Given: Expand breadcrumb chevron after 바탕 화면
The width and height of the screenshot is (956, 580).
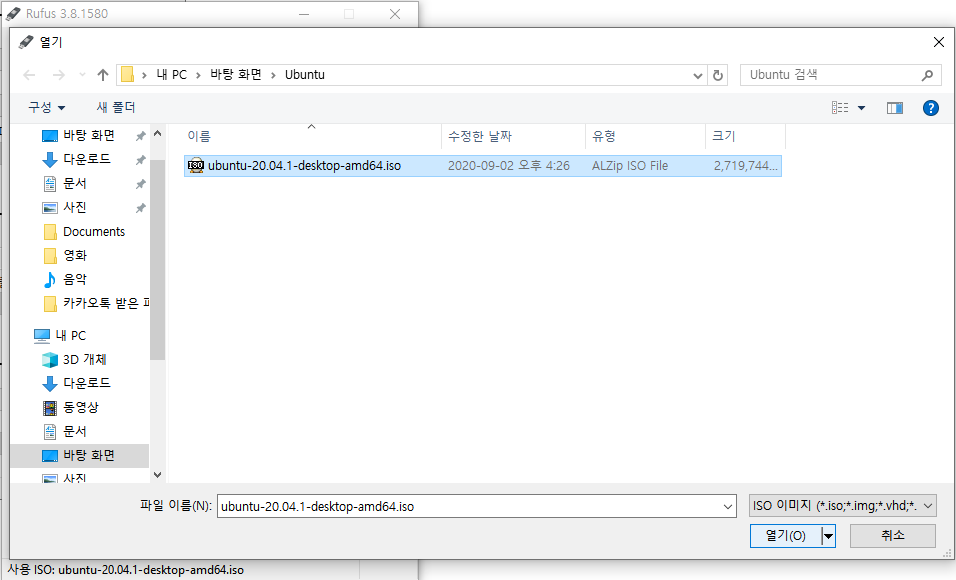Looking at the screenshot, I should 273,76.
